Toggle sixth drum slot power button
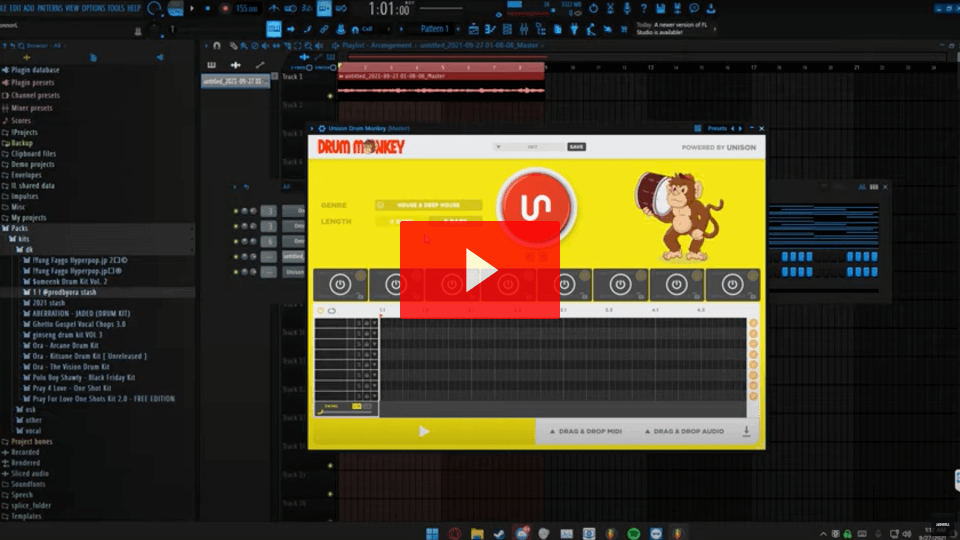The width and height of the screenshot is (960, 540). click(620, 284)
